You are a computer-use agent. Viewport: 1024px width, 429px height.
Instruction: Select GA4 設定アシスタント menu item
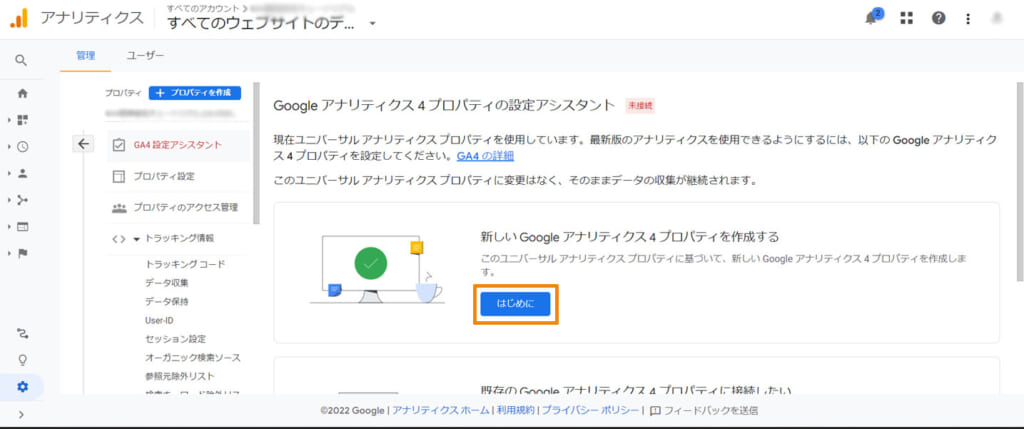(x=178, y=146)
